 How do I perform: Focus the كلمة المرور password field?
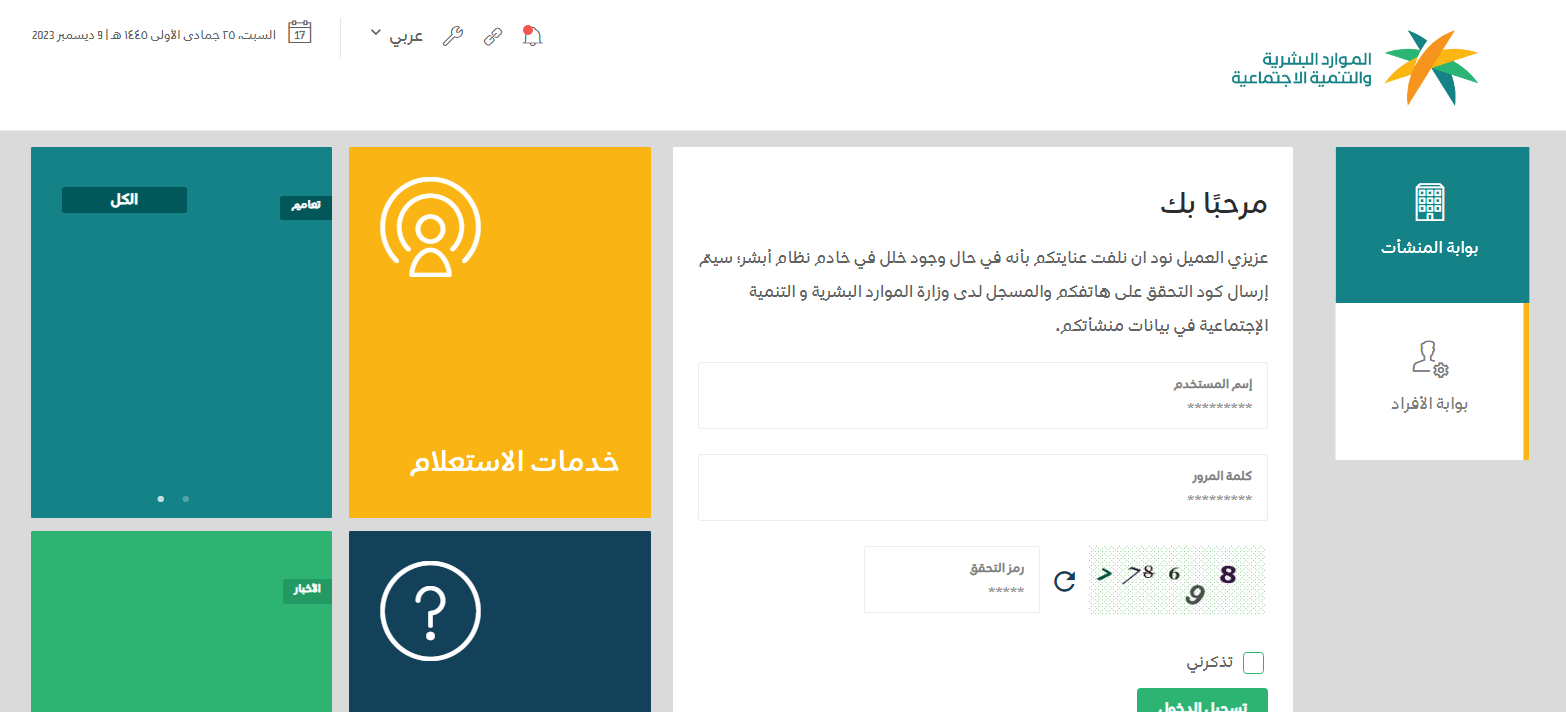(983, 488)
